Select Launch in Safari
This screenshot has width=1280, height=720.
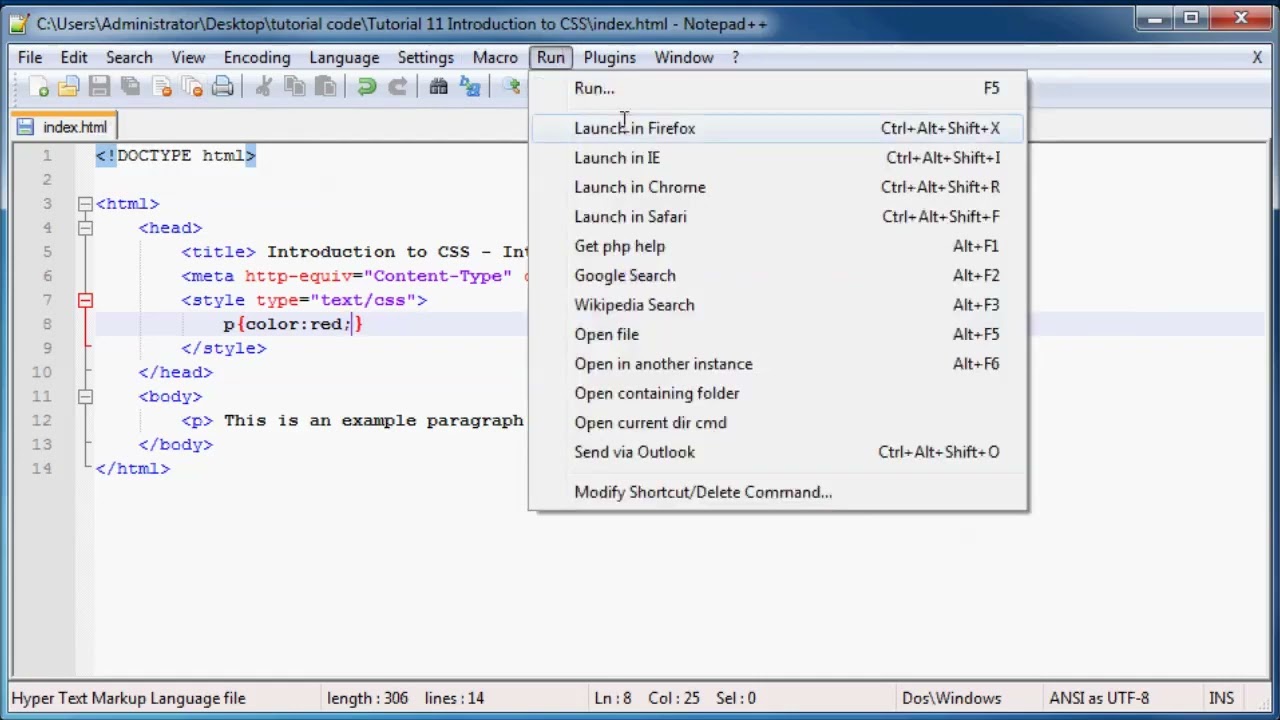point(778,217)
